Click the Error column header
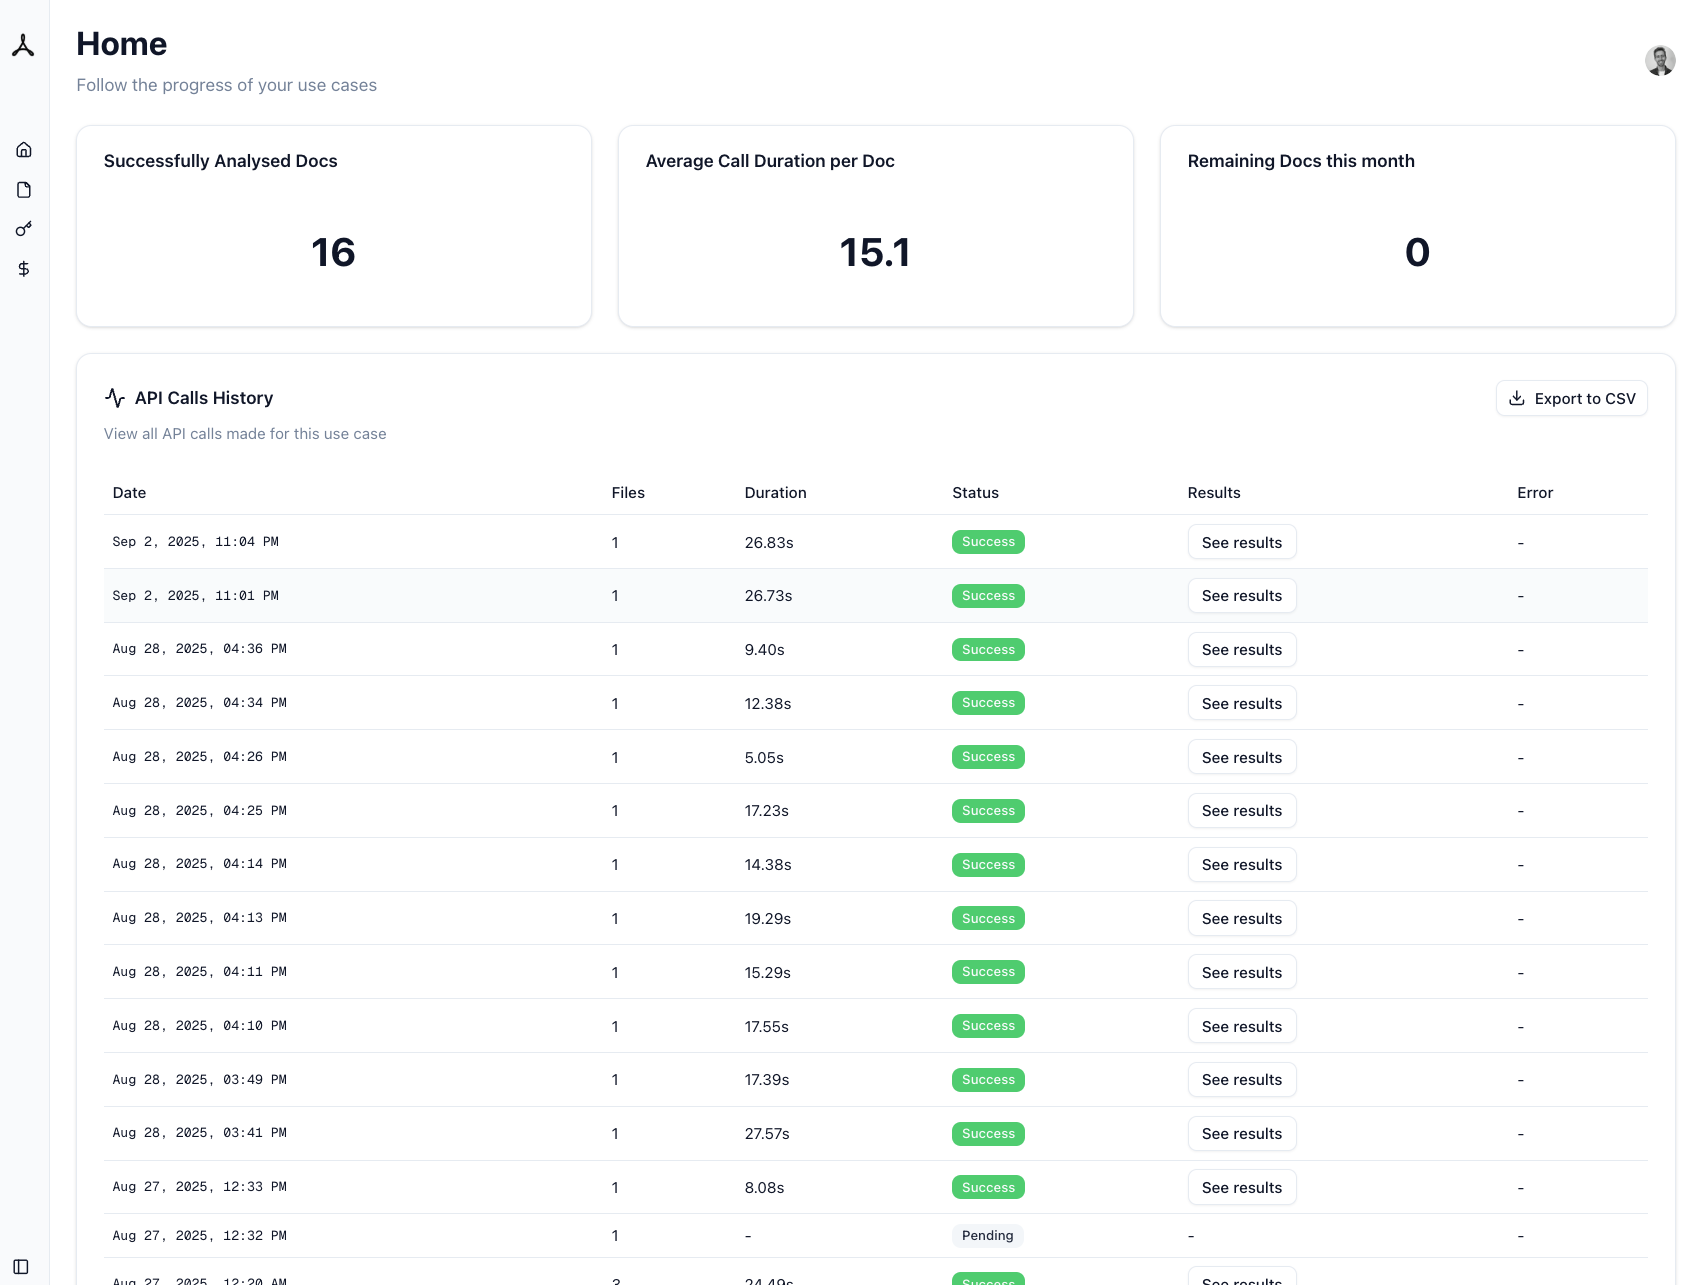This screenshot has height=1285, width=1696. [x=1535, y=493]
